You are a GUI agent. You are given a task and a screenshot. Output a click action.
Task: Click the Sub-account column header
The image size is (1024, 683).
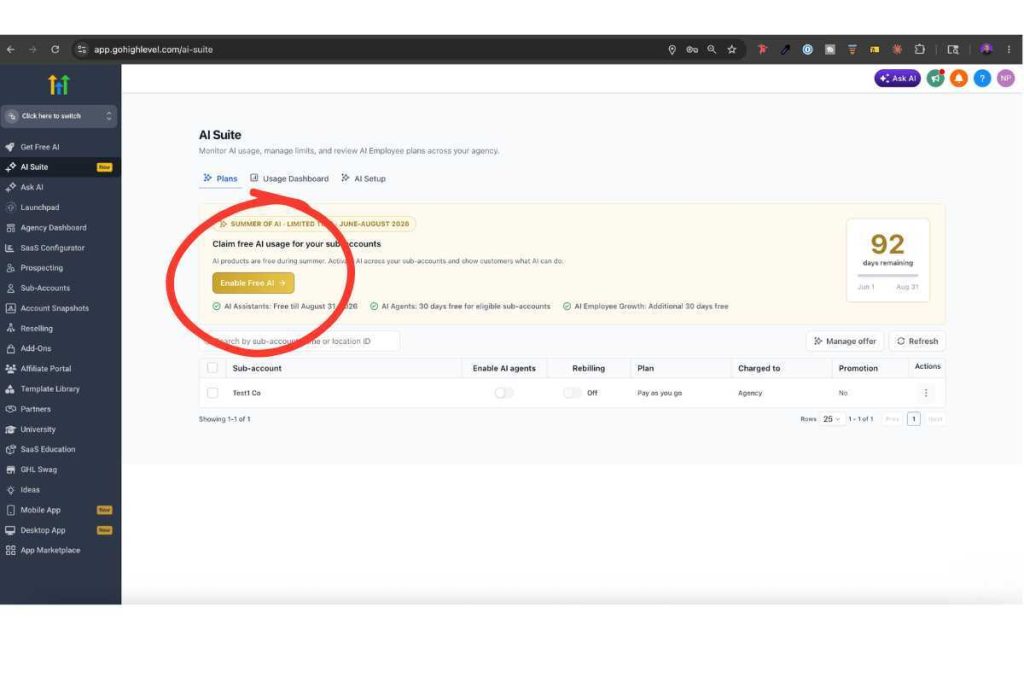click(257, 368)
